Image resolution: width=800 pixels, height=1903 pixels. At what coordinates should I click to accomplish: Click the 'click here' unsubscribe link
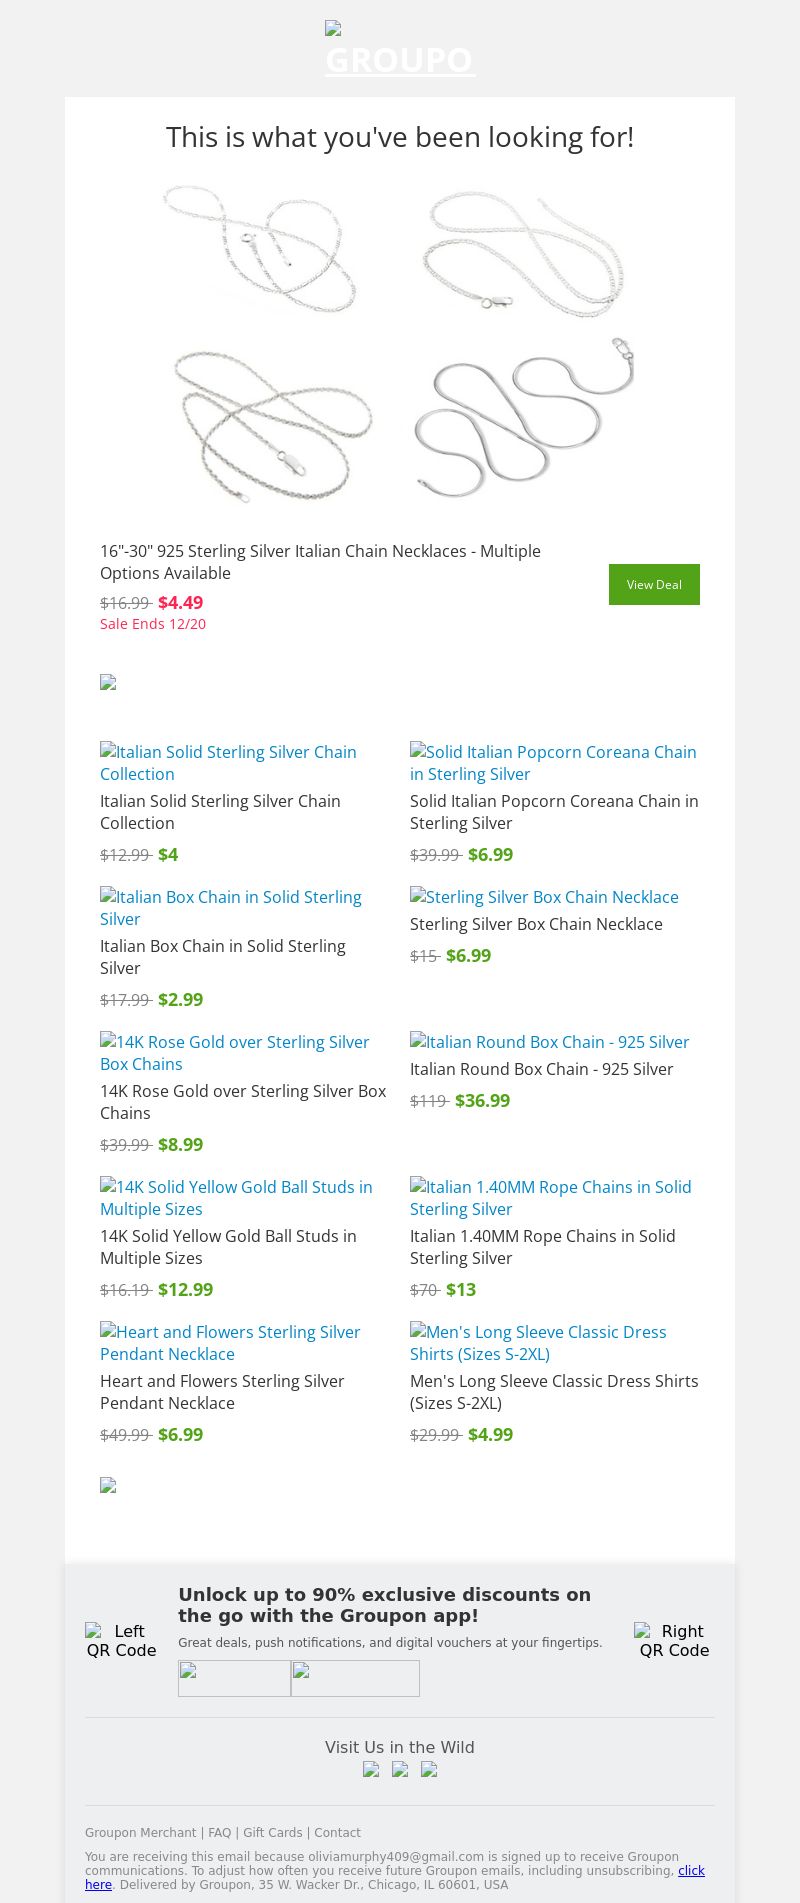[x=691, y=1870]
